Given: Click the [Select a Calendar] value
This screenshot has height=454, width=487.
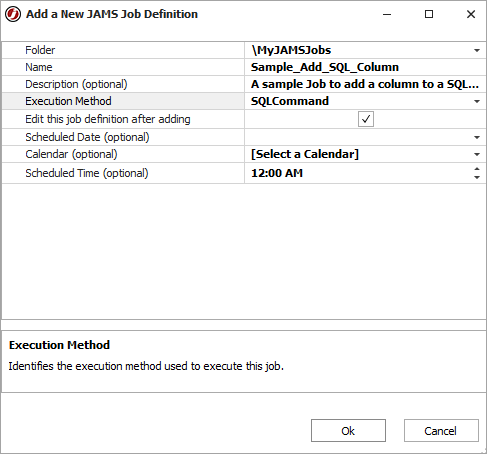Looking at the screenshot, I should point(305,154).
